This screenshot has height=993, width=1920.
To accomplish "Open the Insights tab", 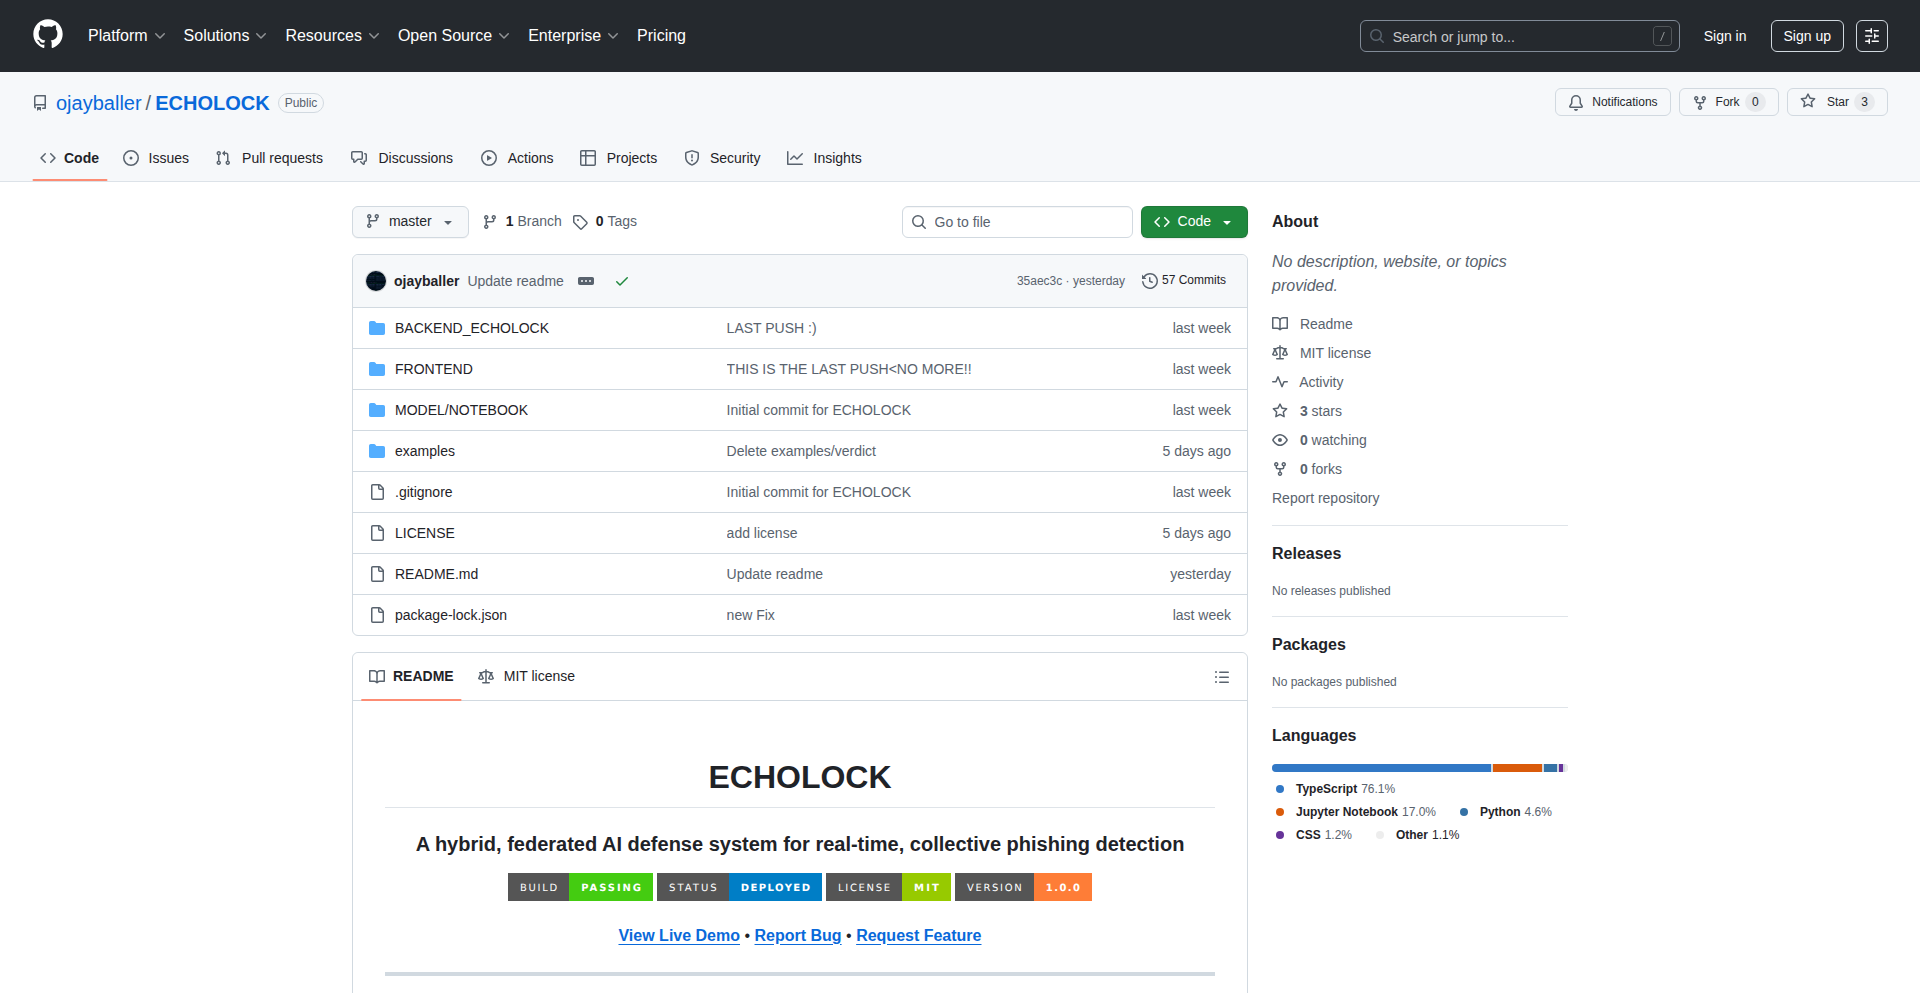I will pos(824,157).
